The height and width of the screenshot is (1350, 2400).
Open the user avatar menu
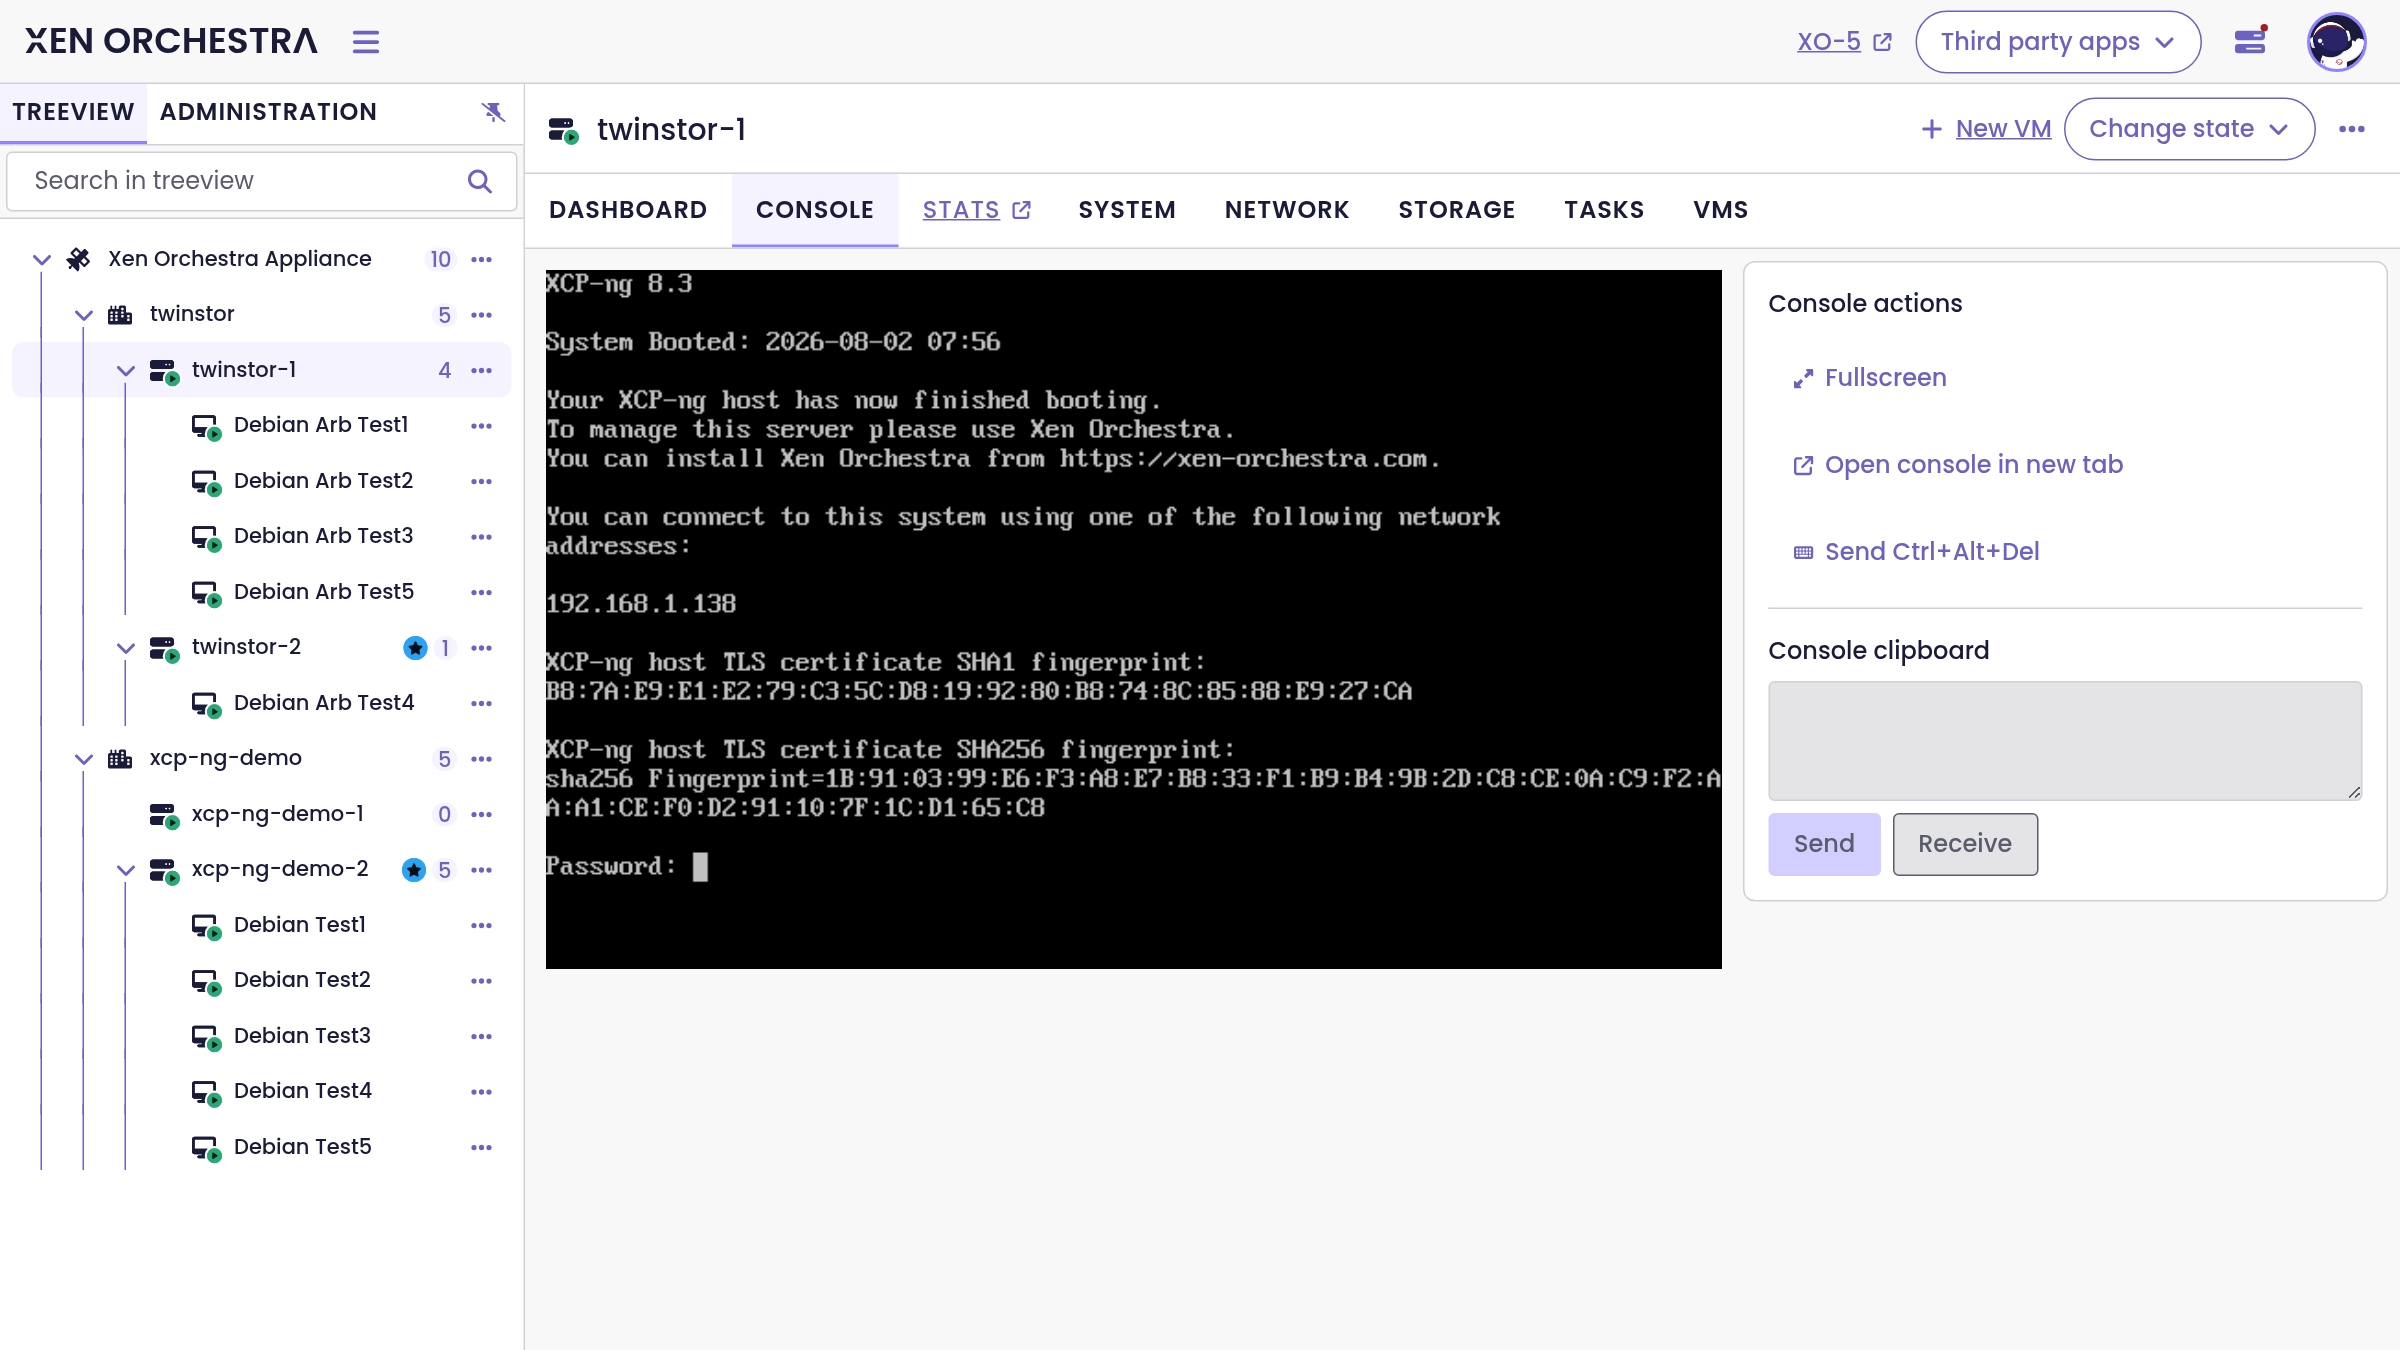(x=2336, y=42)
